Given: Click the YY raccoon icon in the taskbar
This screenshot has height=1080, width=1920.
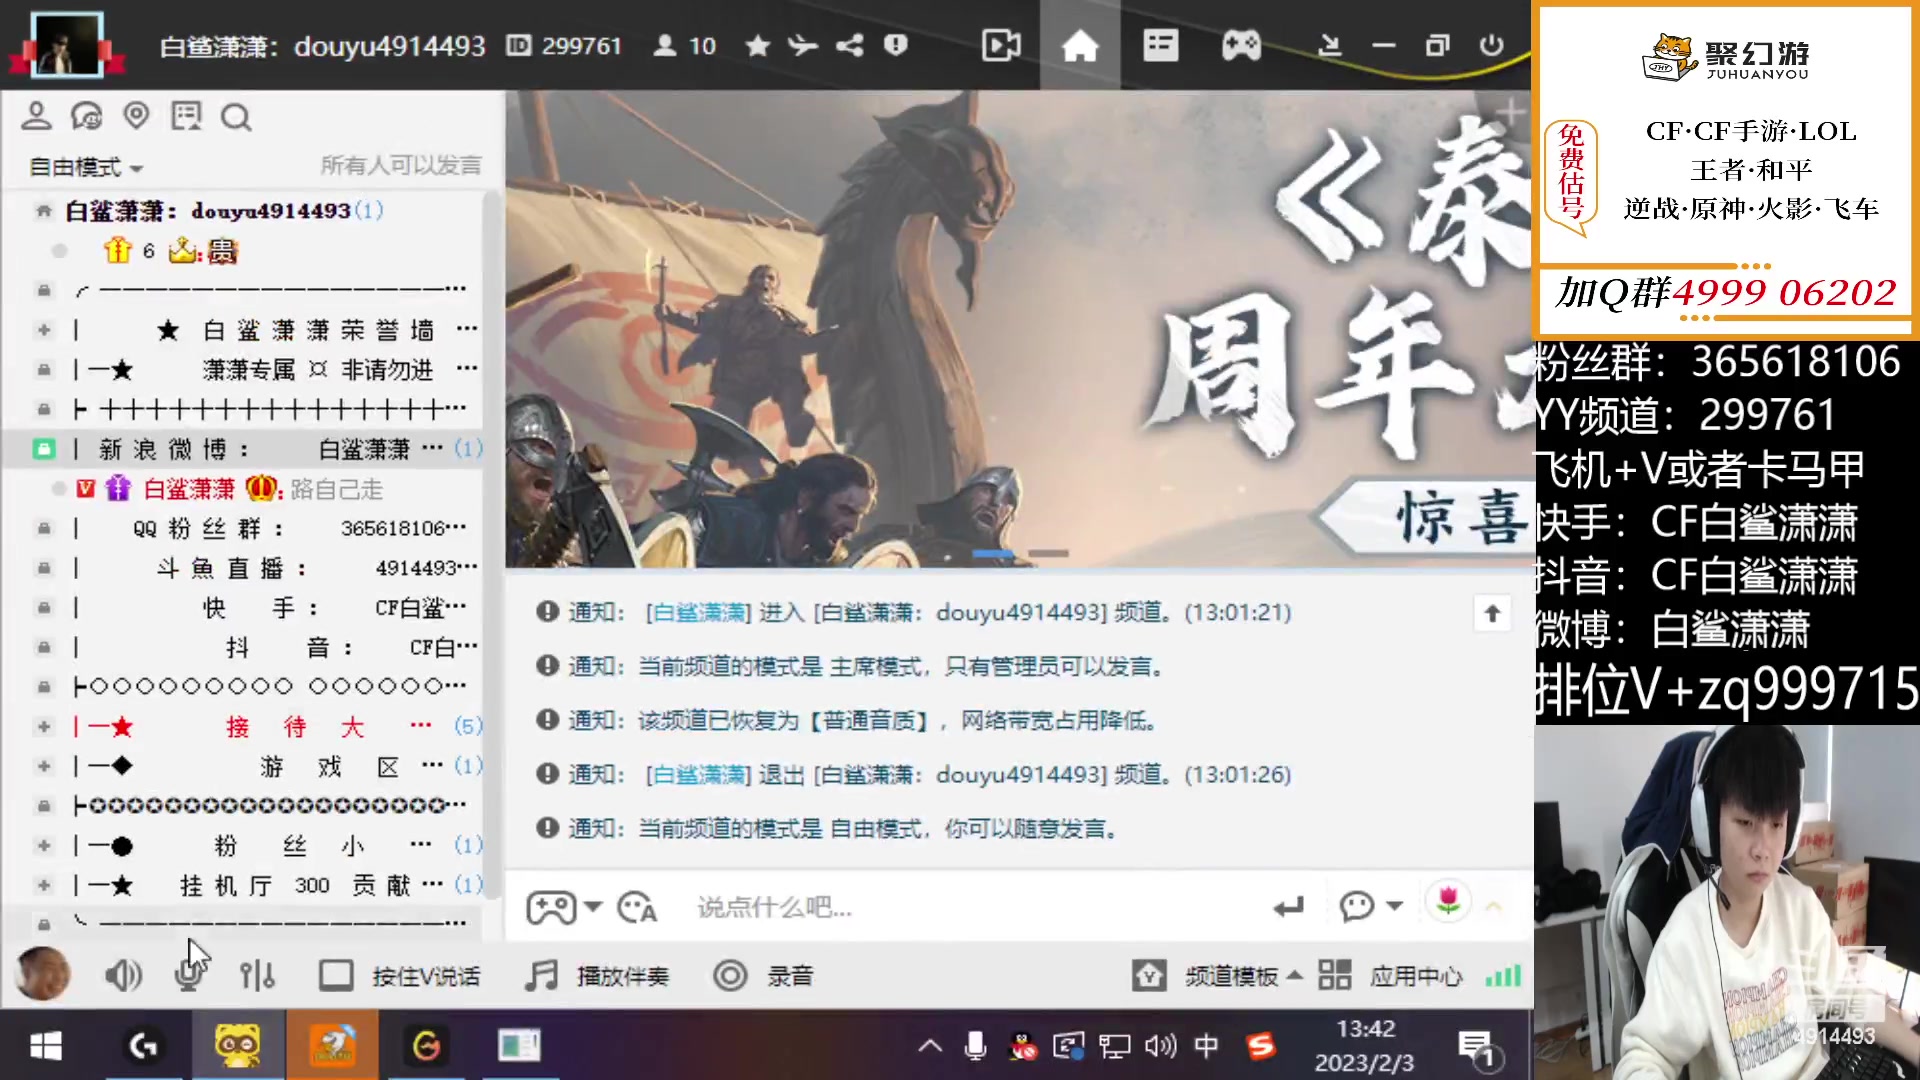Looking at the screenshot, I should pyautogui.click(x=237, y=1046).
